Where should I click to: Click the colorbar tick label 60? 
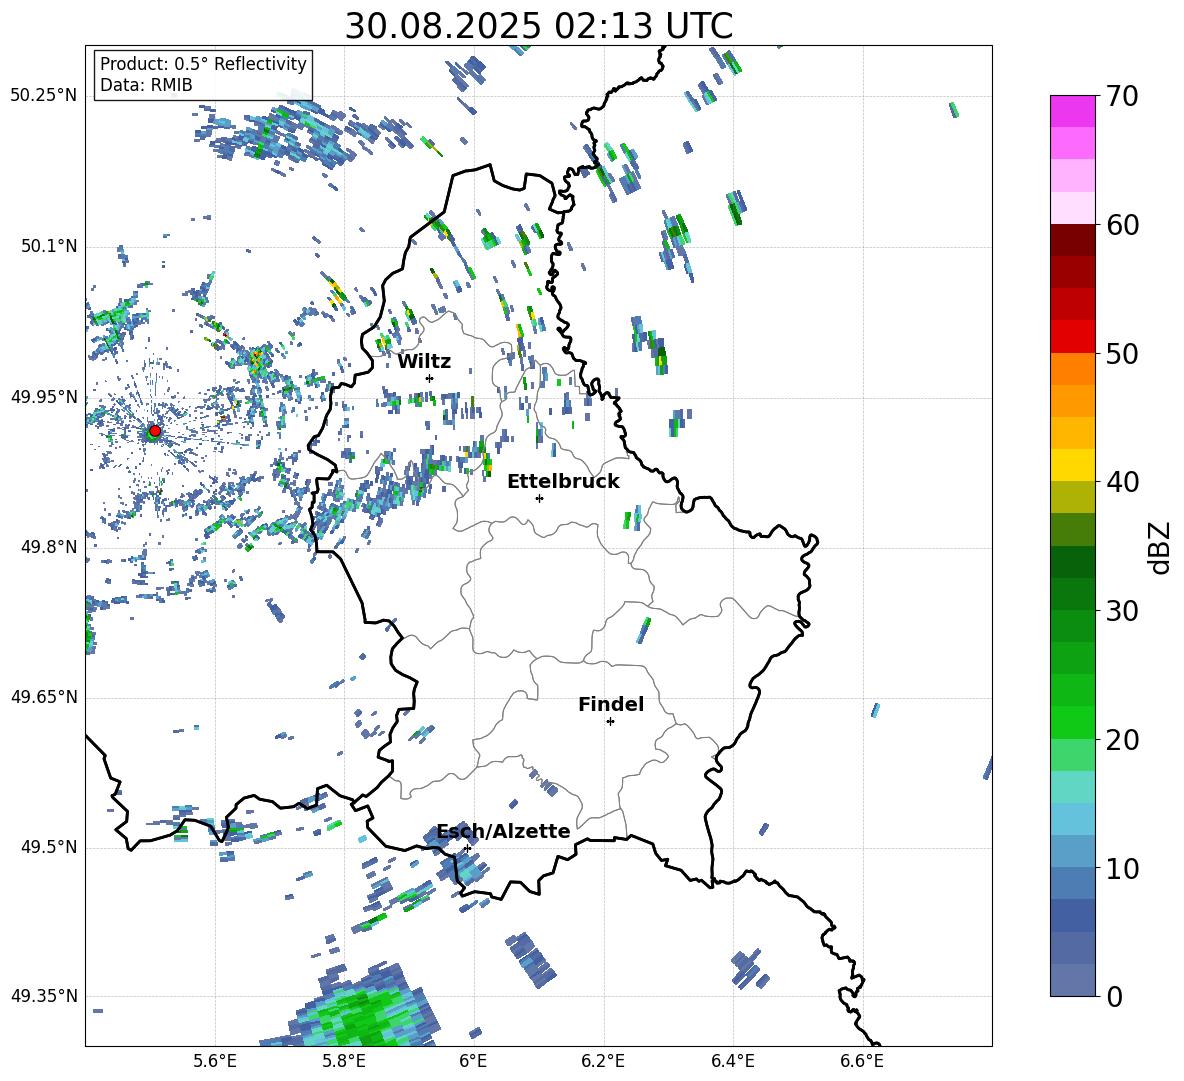[x=1122, y=225]
